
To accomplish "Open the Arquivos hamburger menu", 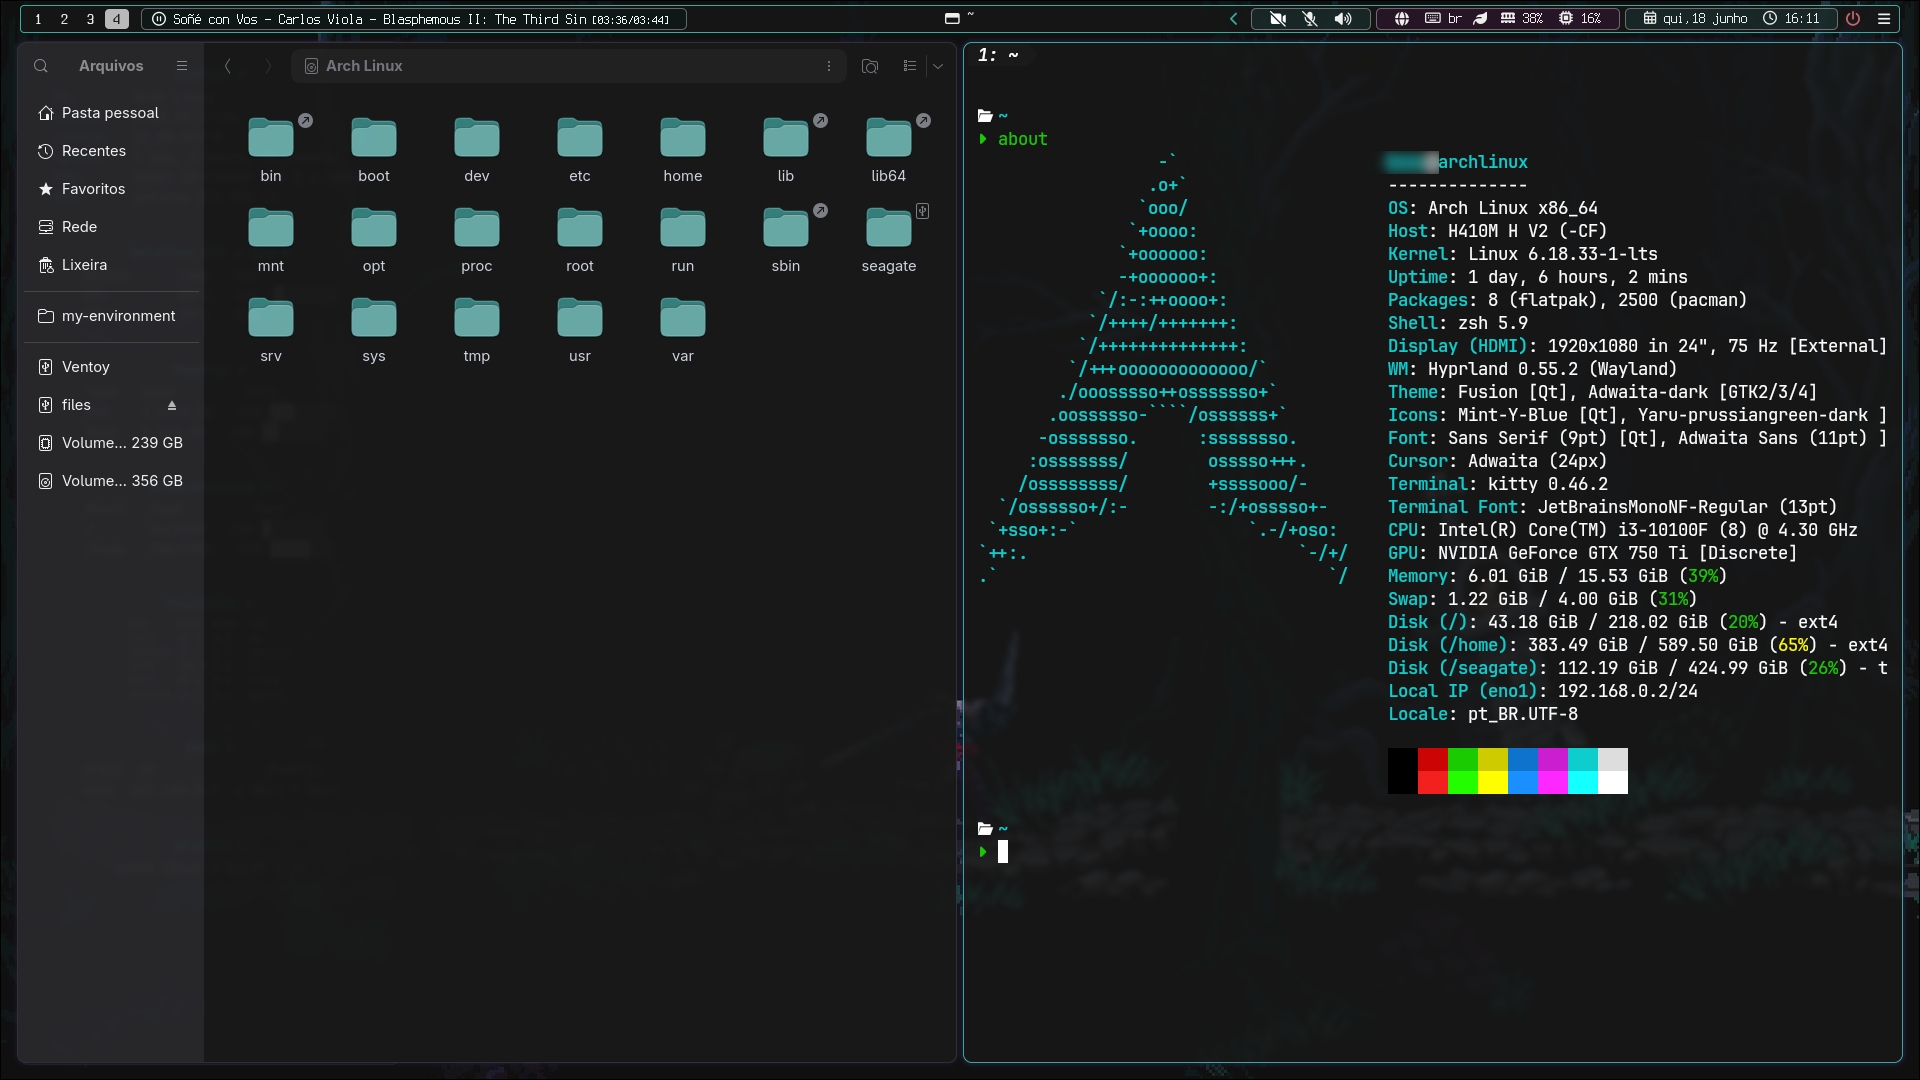I will 182,66.
